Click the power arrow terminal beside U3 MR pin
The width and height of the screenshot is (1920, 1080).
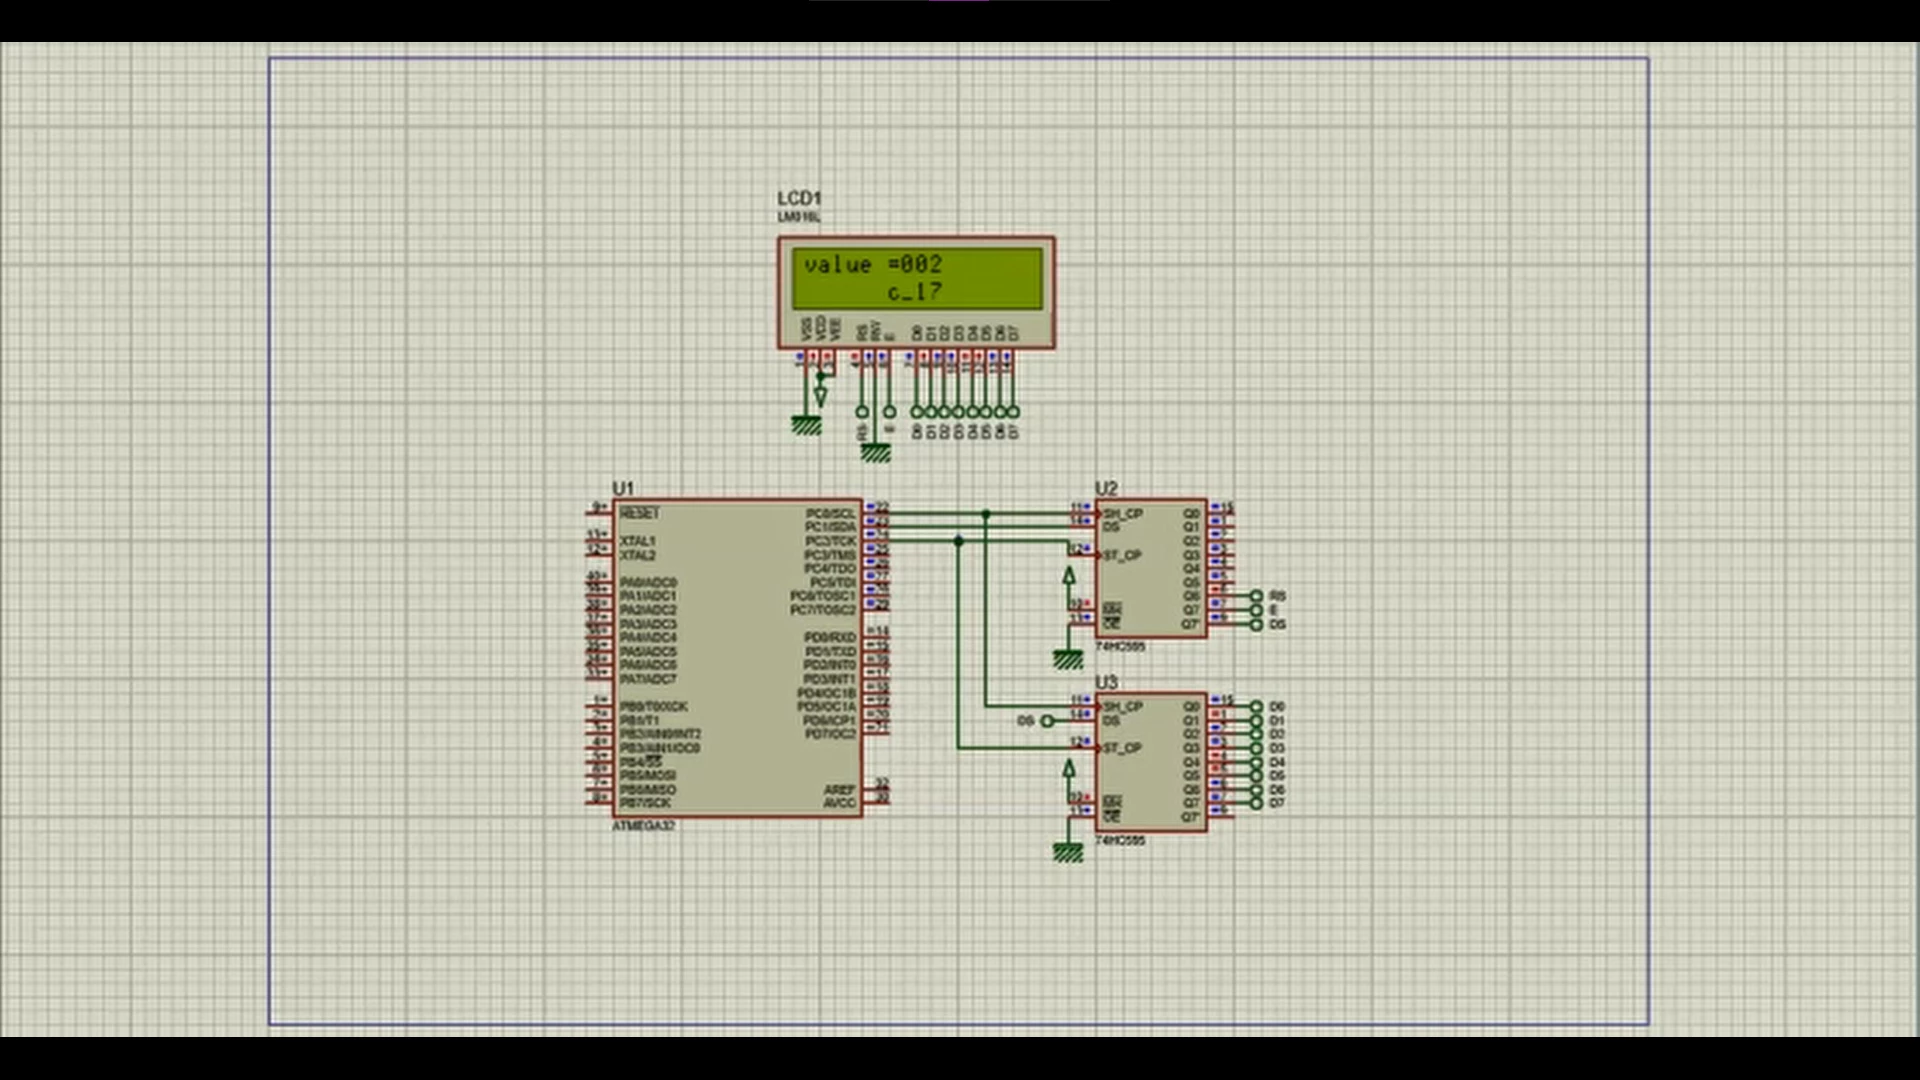[x=1069, y=769]
